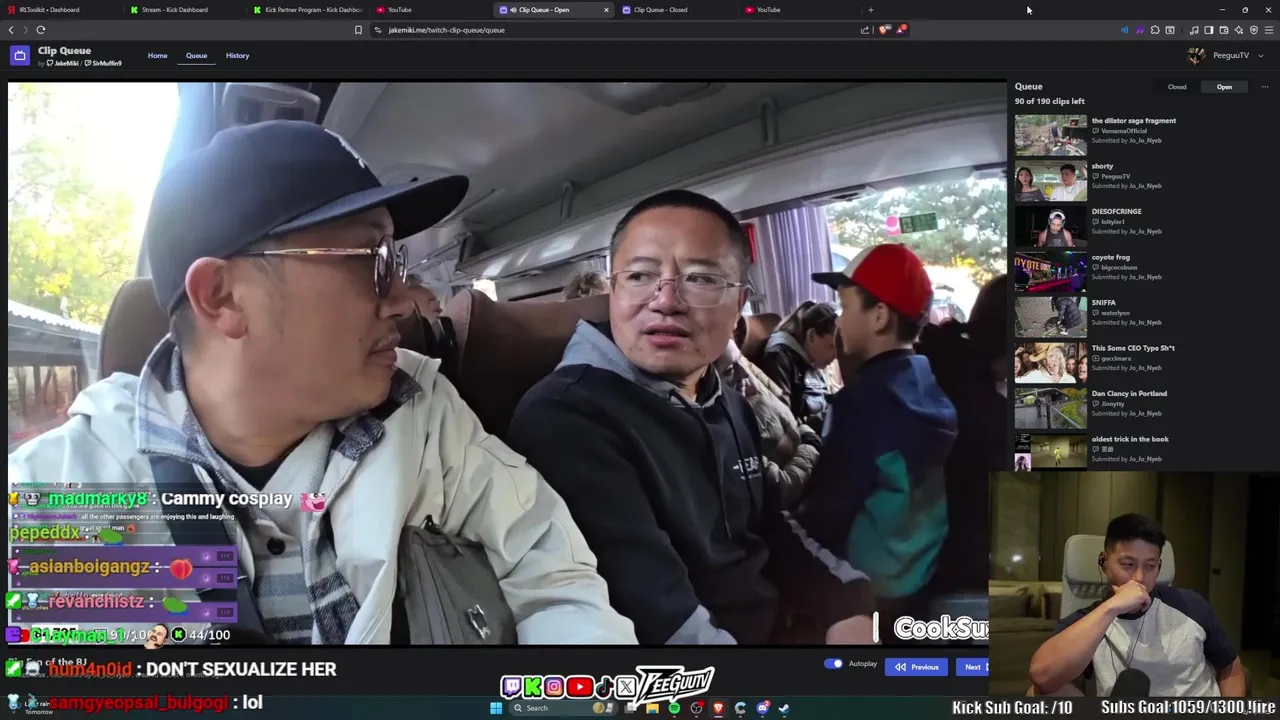Click the Clip Queue logo icon

pos(20,56)
